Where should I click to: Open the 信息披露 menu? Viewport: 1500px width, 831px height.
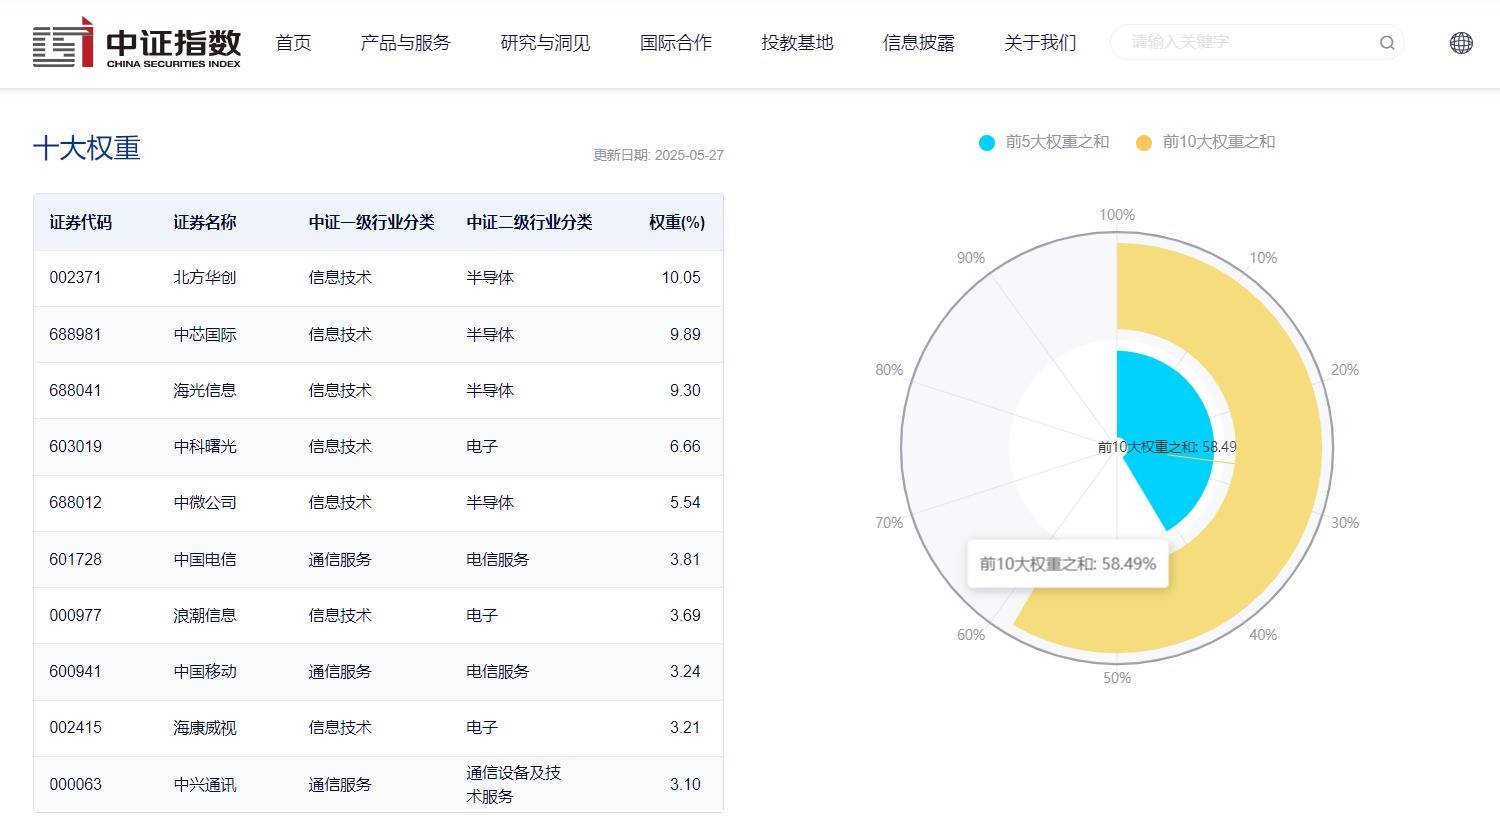click(x=919, y=43)
